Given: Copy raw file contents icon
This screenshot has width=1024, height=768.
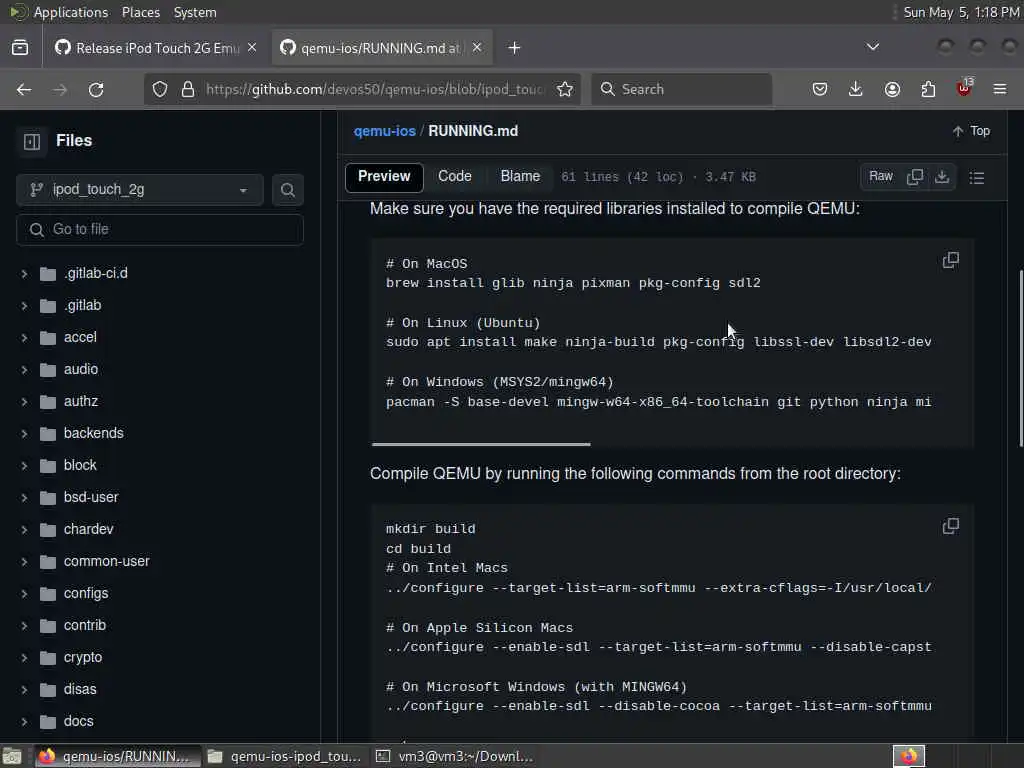Looking at the screenshot, I should coord(915,177).
